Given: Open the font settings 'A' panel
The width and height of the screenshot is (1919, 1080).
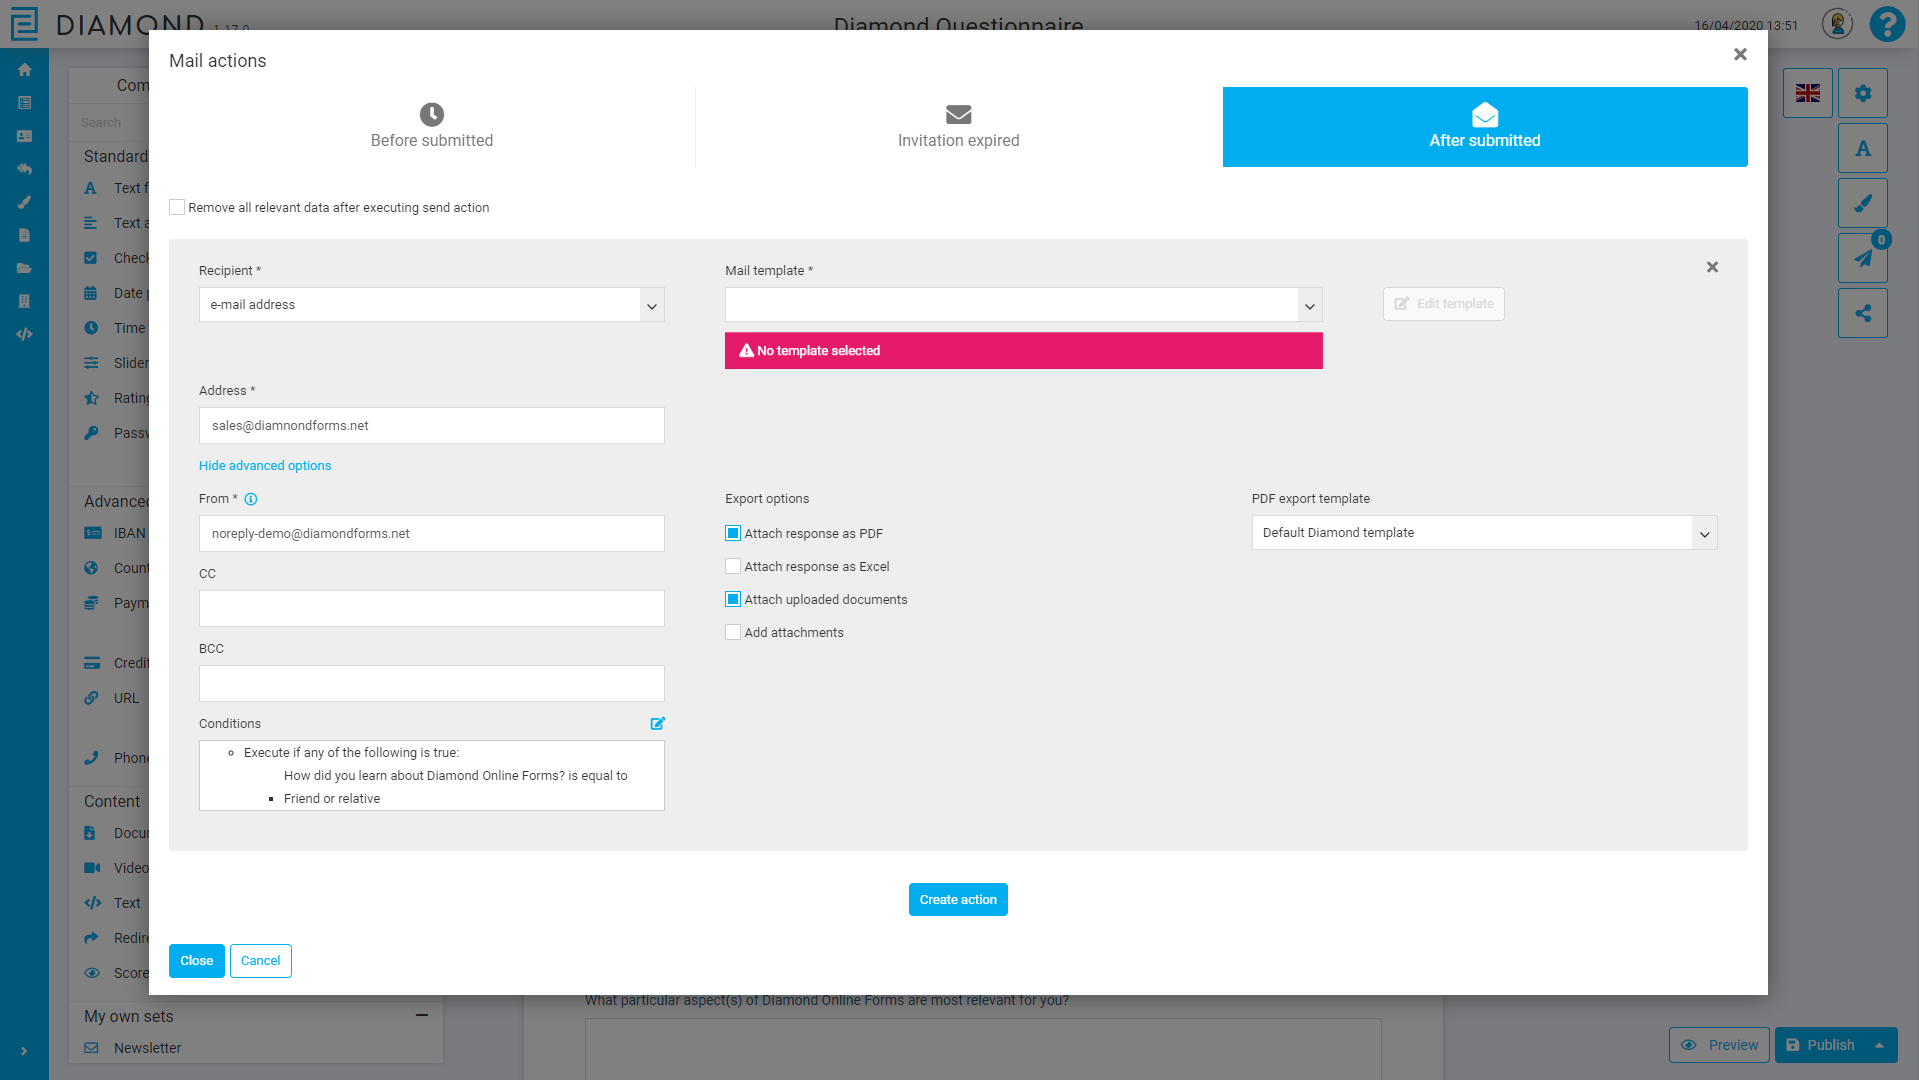Looking at the screenshot, I should (1862, 147).
